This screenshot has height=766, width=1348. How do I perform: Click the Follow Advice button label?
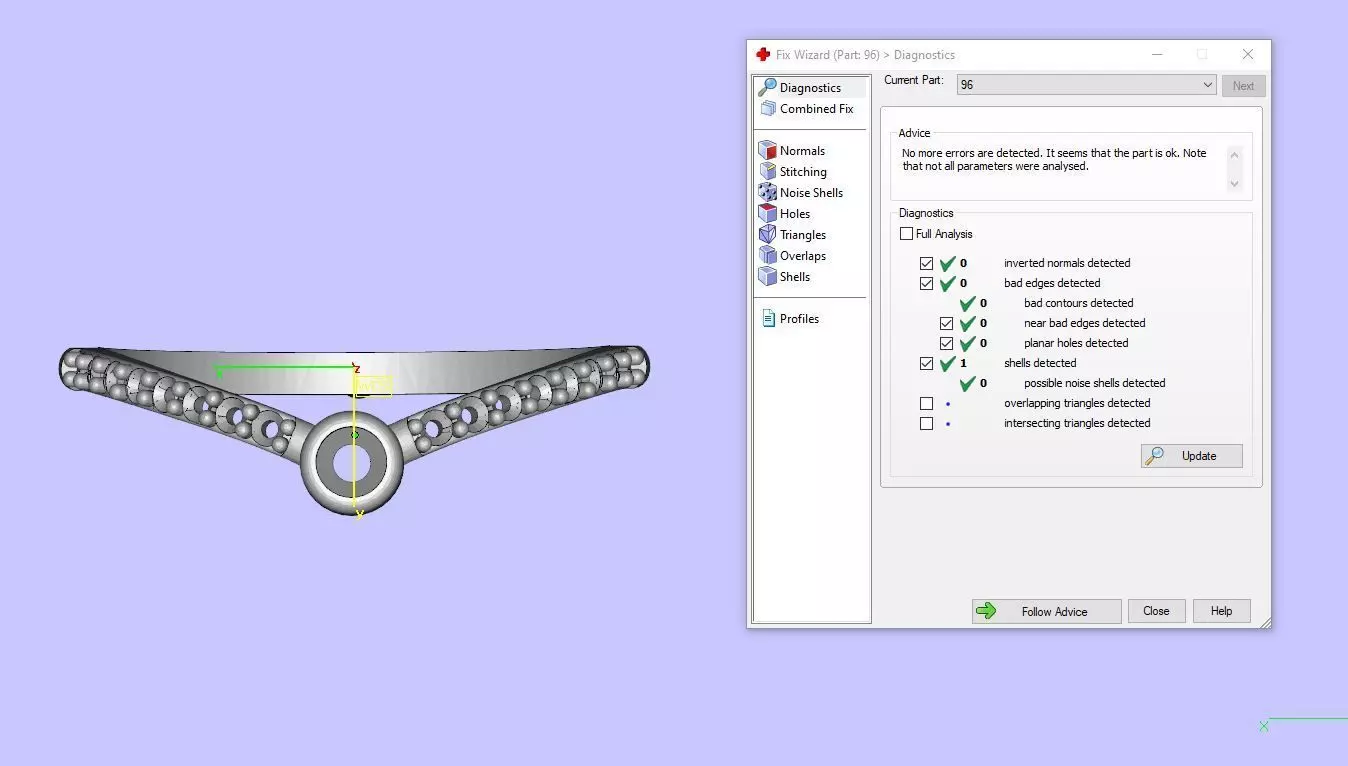coord(1054,612)
